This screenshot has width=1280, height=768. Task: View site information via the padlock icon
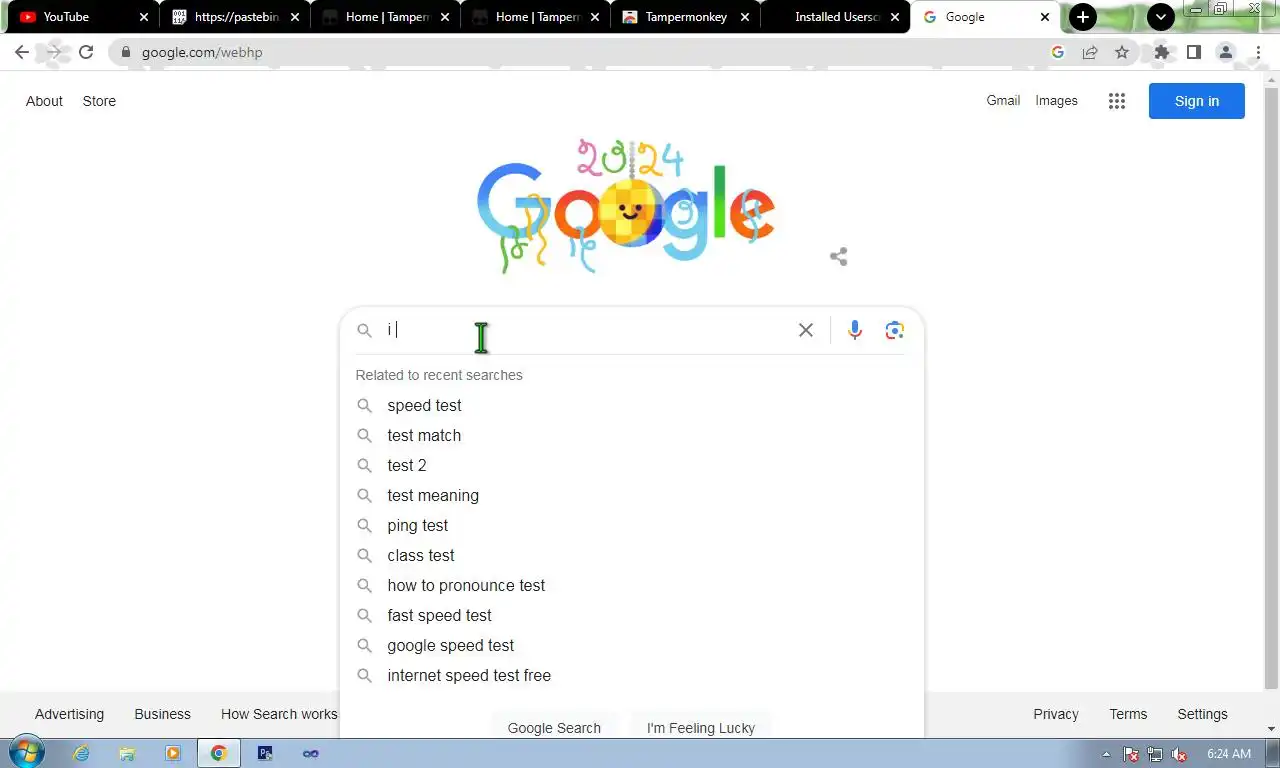click(125, 52)
